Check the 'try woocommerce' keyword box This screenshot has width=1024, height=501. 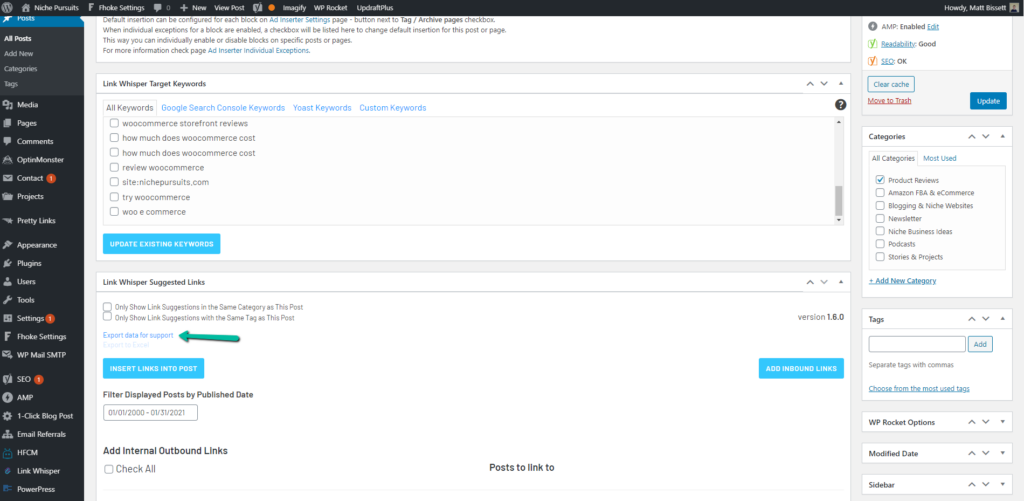[114, 197]
